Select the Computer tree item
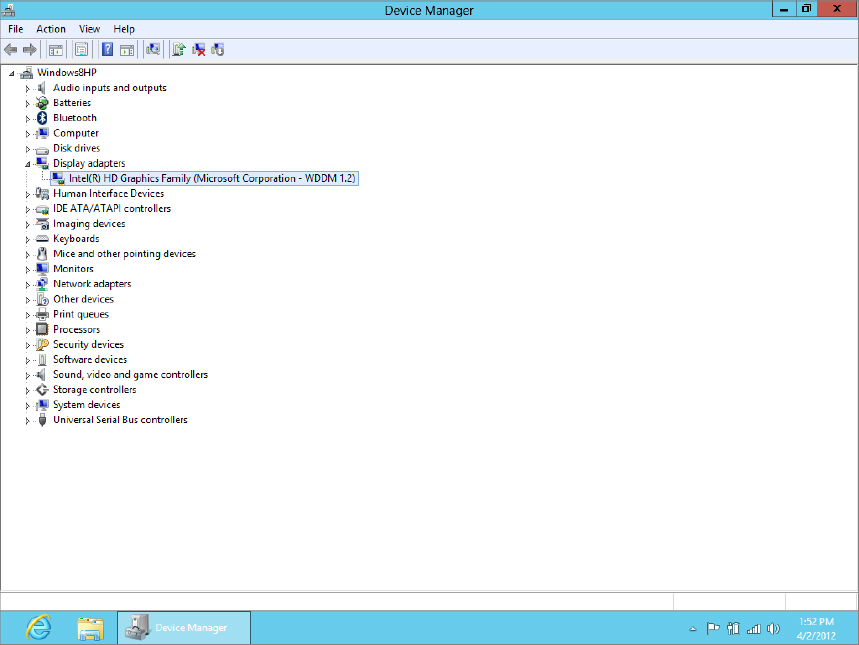The width and height of the screenshot is (859, 645). (76, 133)
